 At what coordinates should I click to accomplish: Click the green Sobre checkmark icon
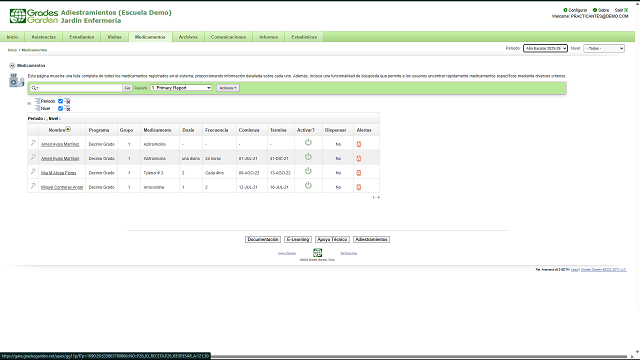pos(595,10)
